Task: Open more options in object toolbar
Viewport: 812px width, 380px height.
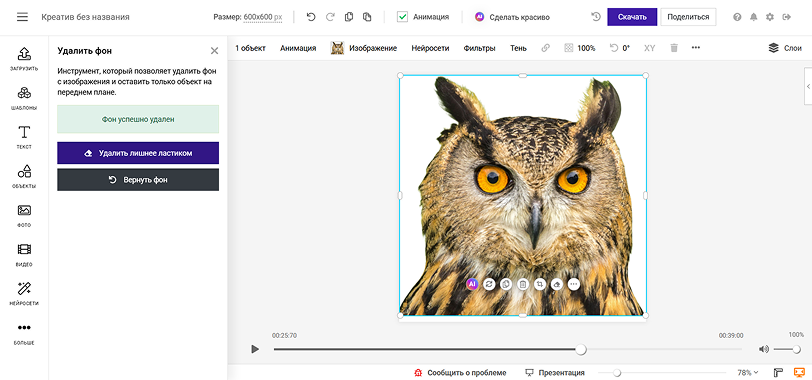Action: [x=695, y=48]
